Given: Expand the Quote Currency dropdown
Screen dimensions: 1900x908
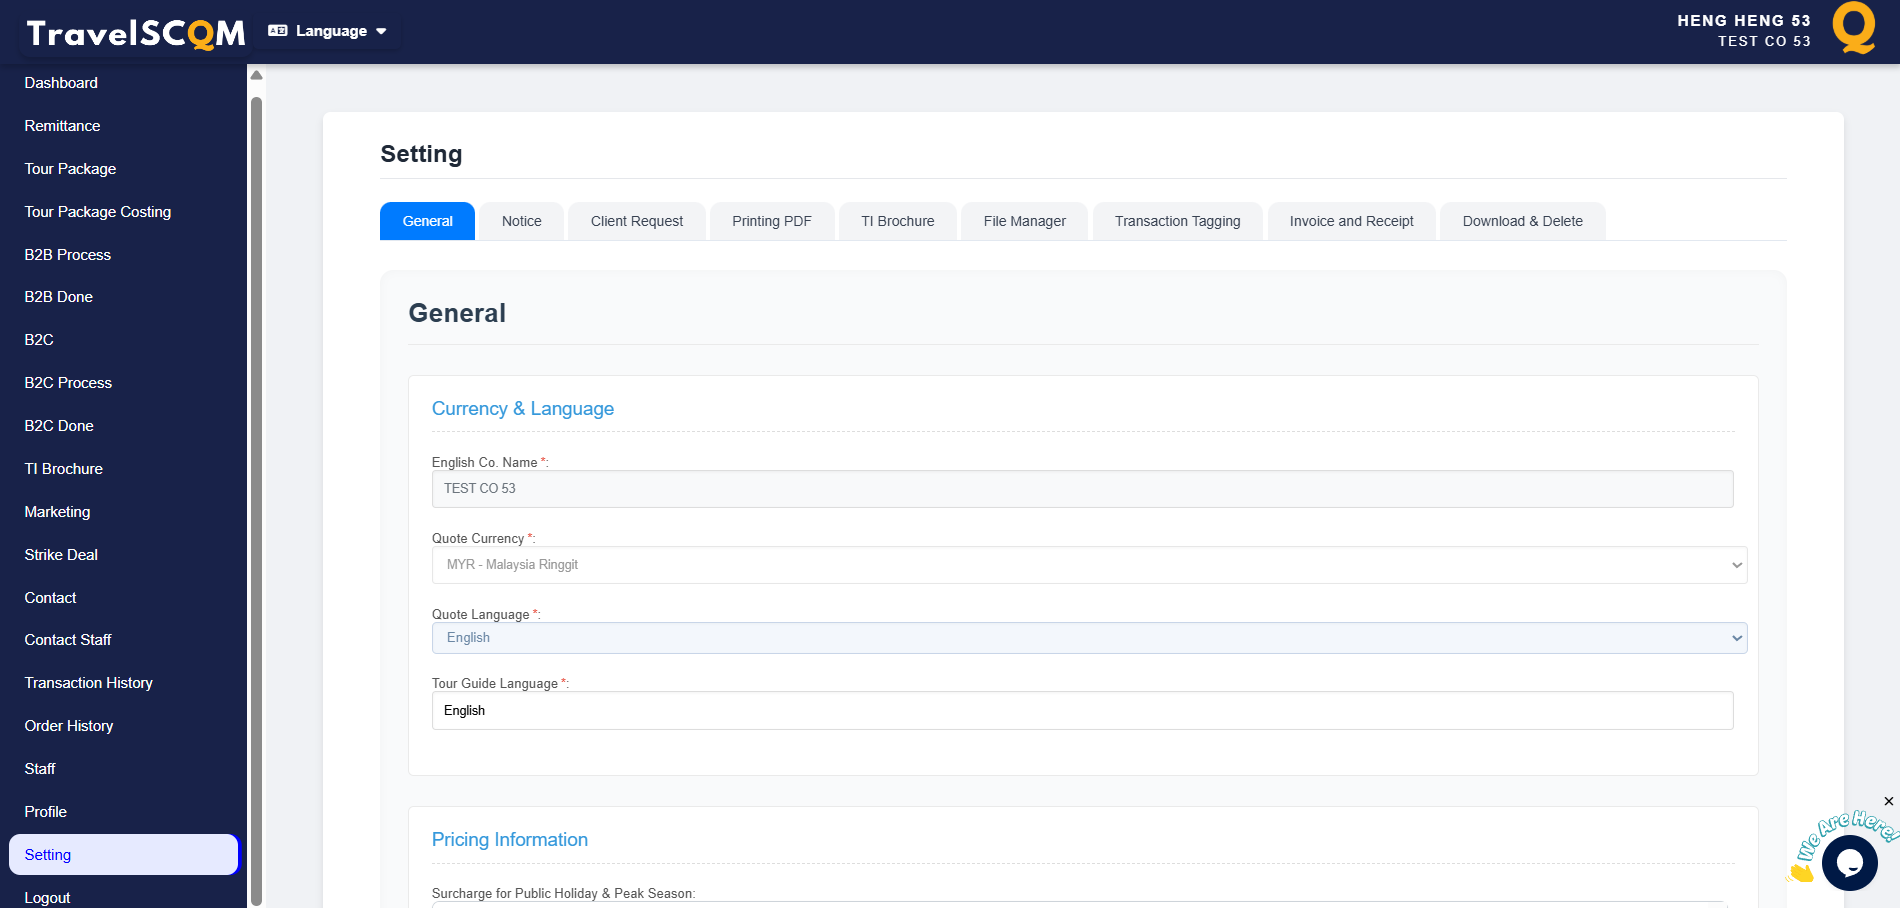Looking at the screenshot, I should tap(1088, 565).
